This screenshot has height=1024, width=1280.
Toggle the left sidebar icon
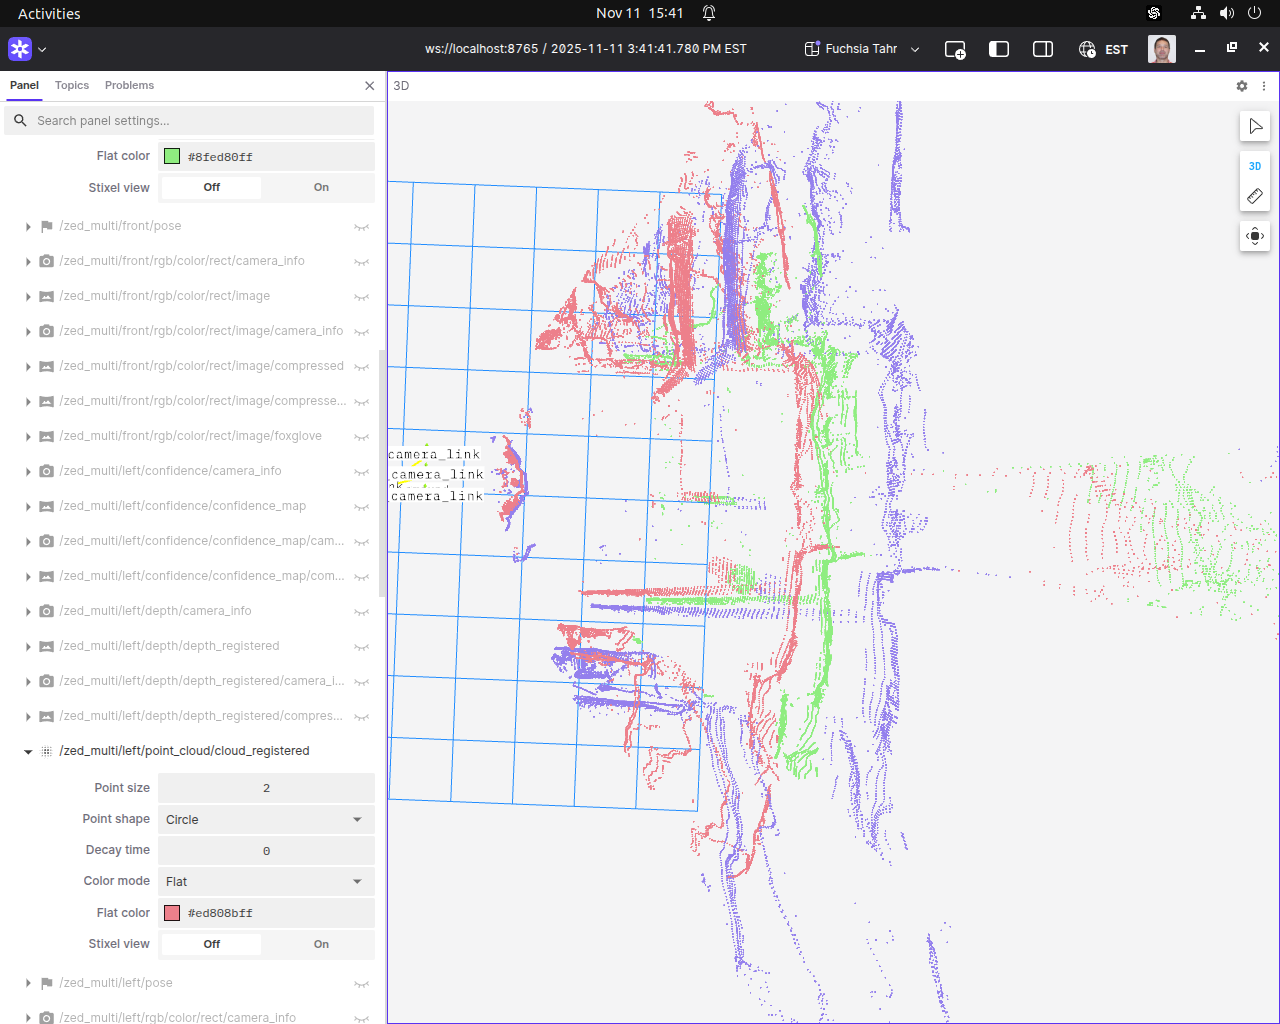click(998, 49)
